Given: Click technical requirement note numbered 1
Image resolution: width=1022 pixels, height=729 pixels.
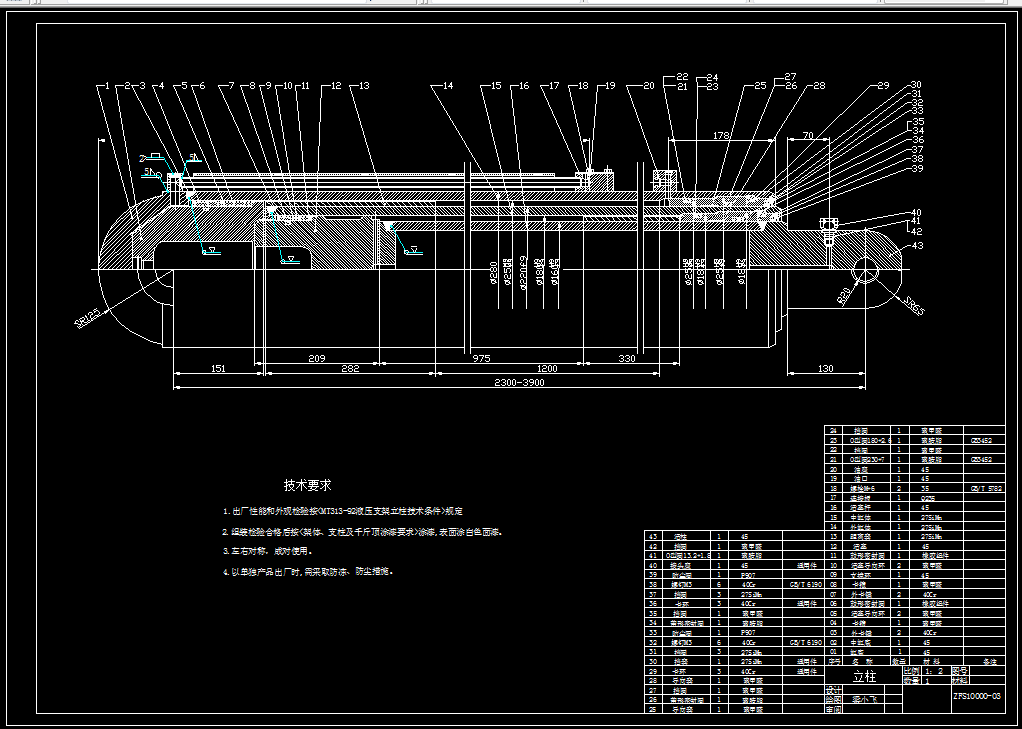Looking at the screenshot, I should point(343,511).
